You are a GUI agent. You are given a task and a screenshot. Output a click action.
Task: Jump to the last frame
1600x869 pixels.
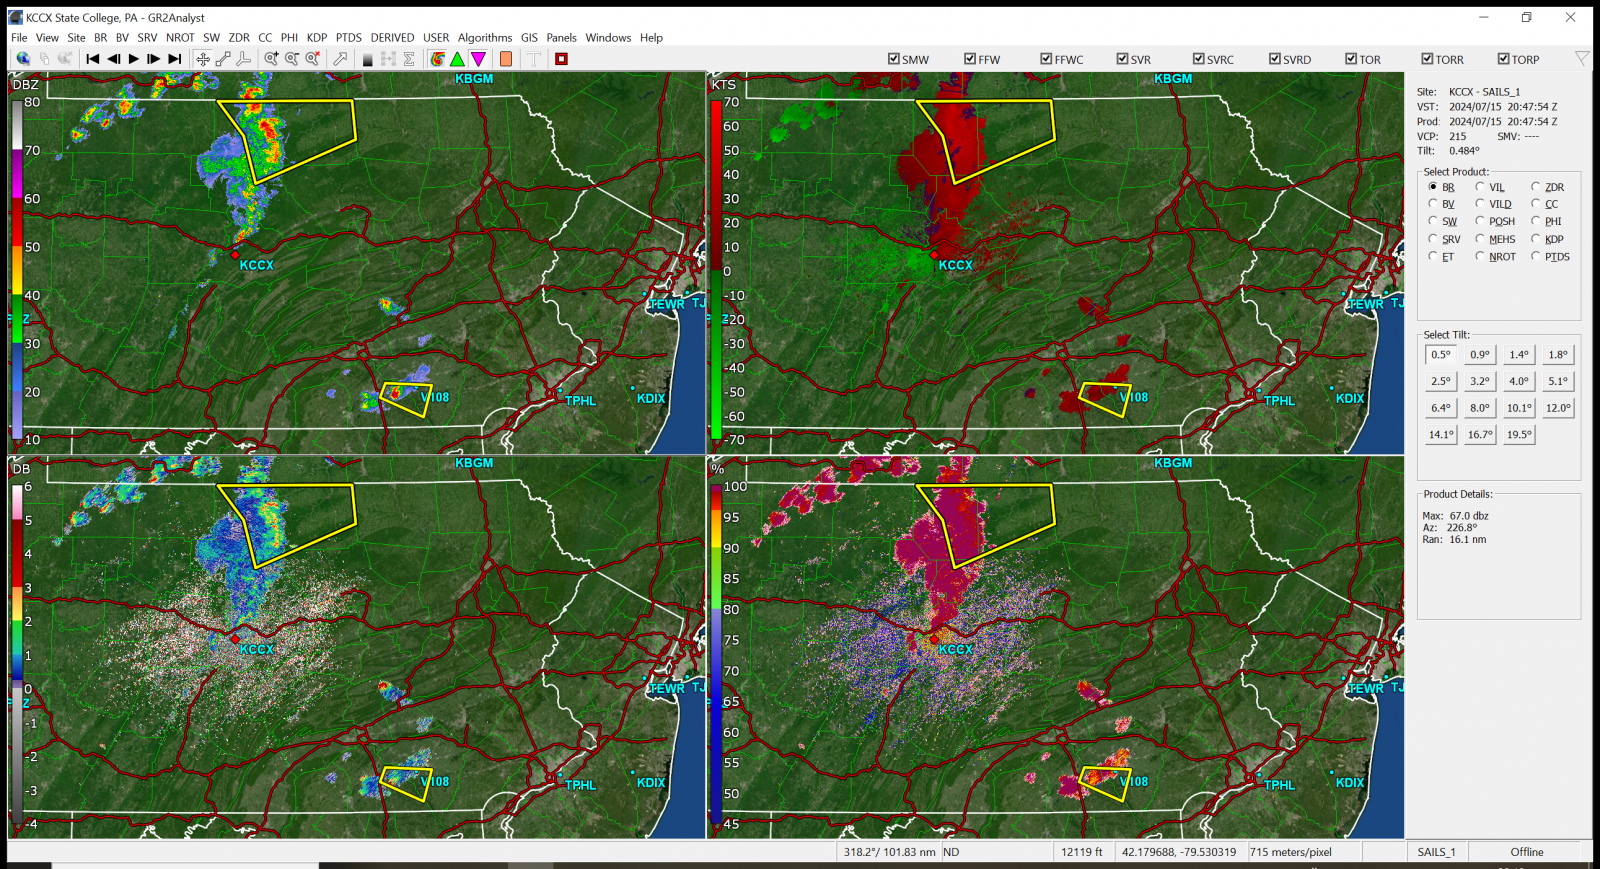tap(175, 59)
